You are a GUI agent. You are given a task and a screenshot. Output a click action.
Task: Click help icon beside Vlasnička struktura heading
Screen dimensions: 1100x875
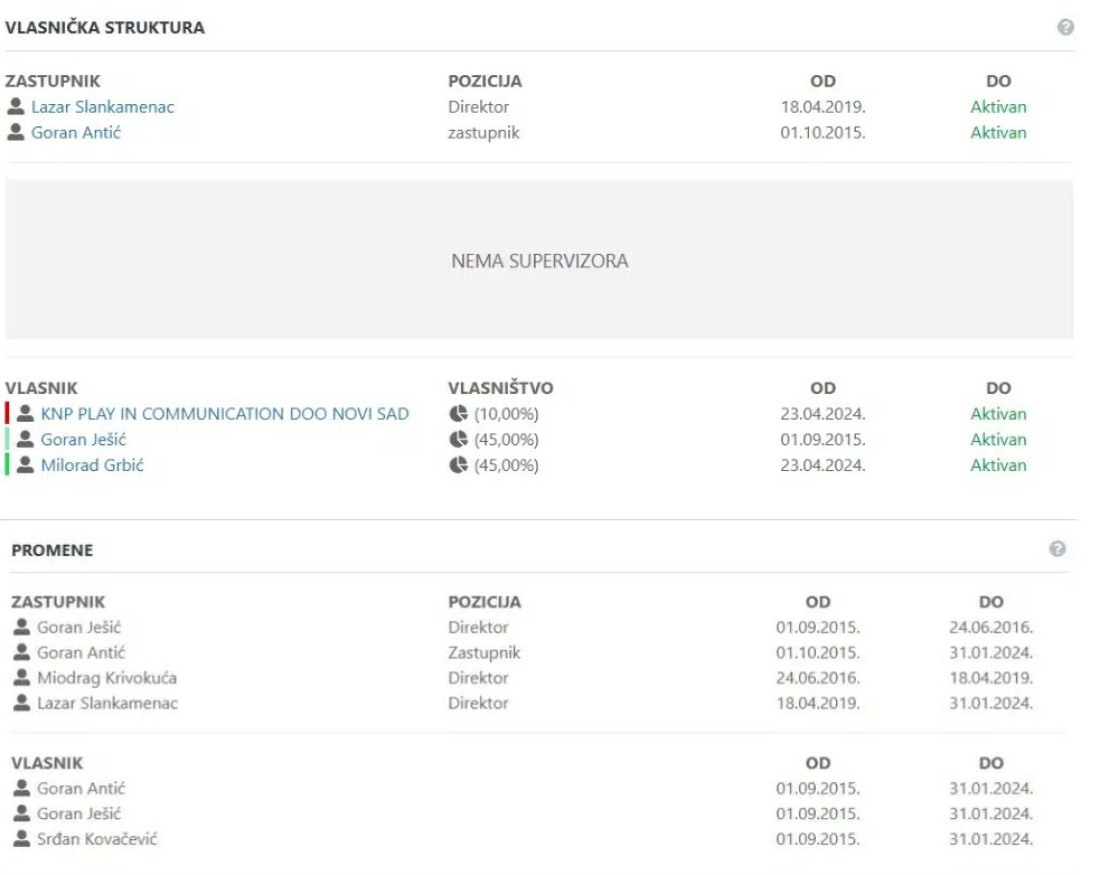click(1065, 28)
